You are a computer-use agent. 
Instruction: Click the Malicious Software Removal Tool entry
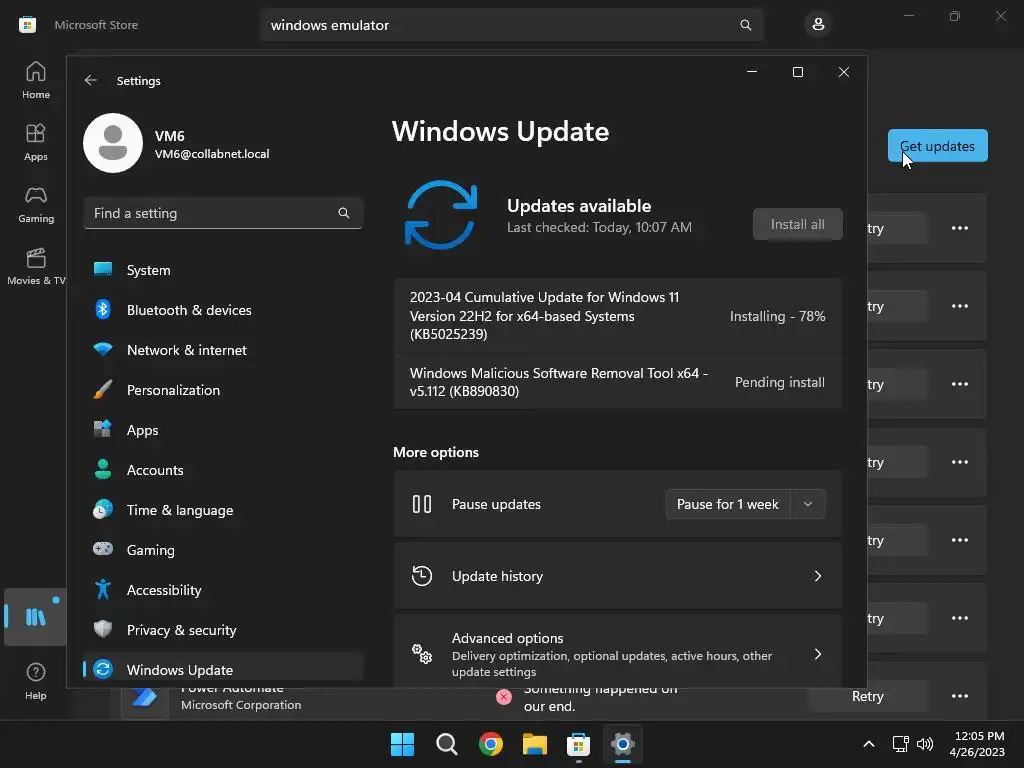click(617, 382)
